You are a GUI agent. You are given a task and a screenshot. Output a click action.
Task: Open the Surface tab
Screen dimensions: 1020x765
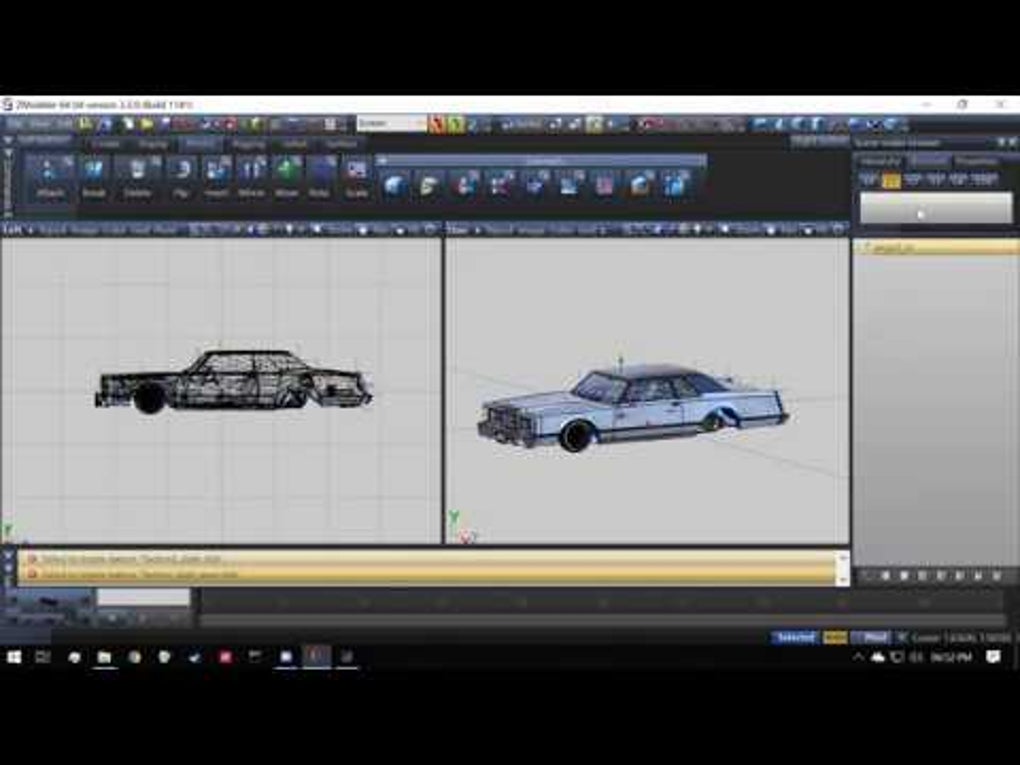coord(341,144)
